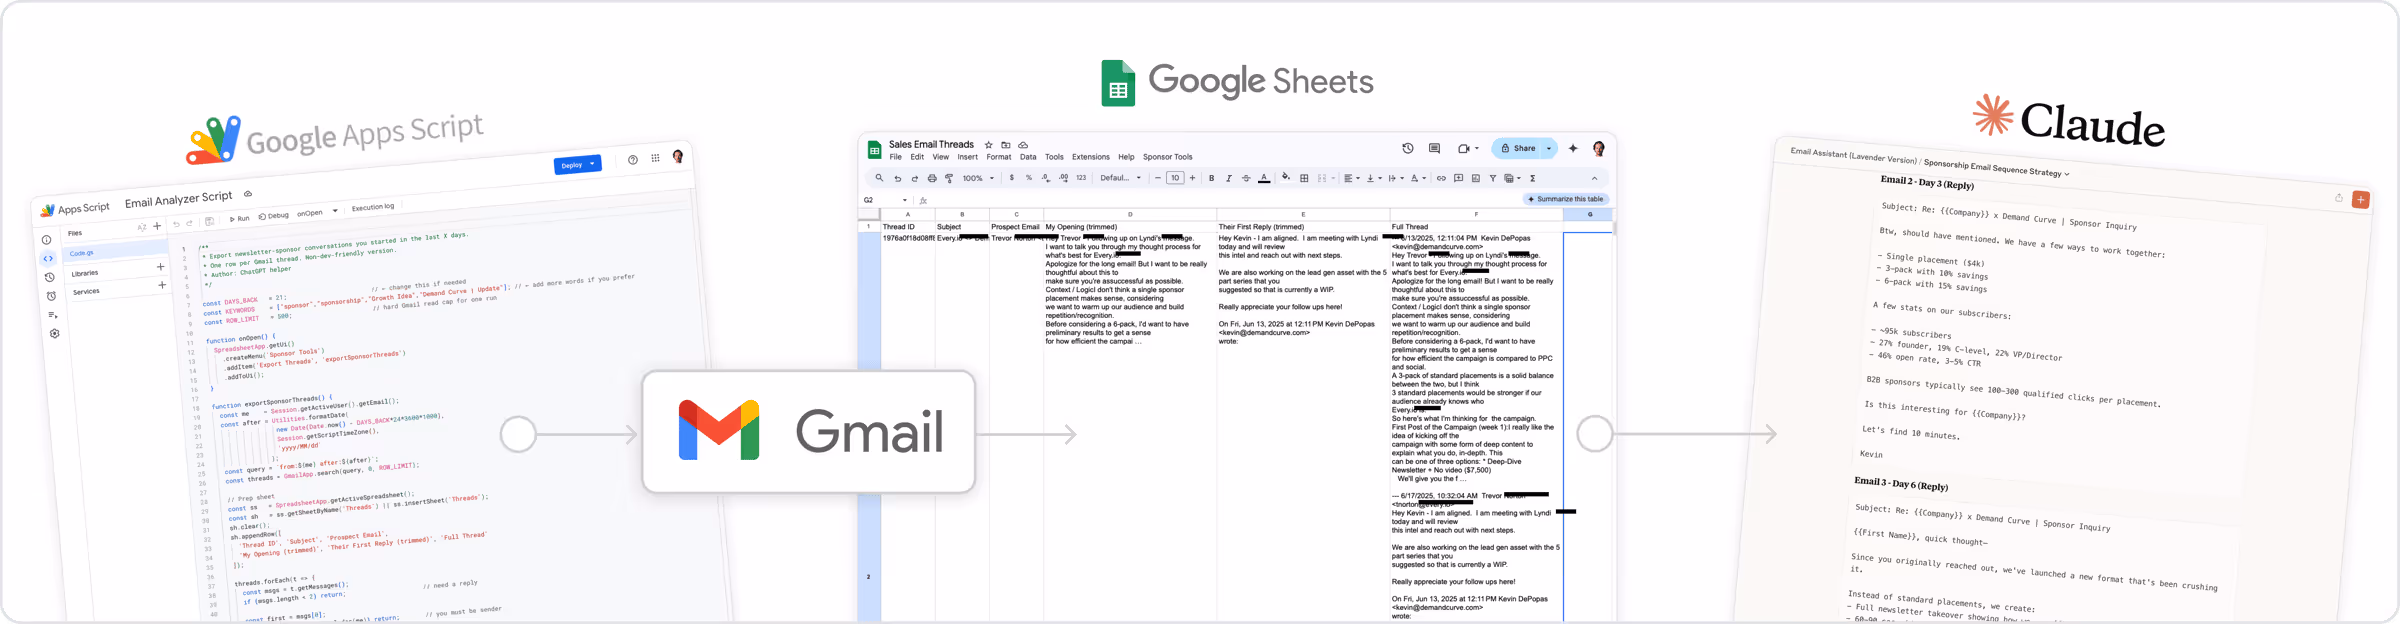Click the Deploy button in Apps Script
Viewport: 2400px width, 624px height.
coord(578,165)
